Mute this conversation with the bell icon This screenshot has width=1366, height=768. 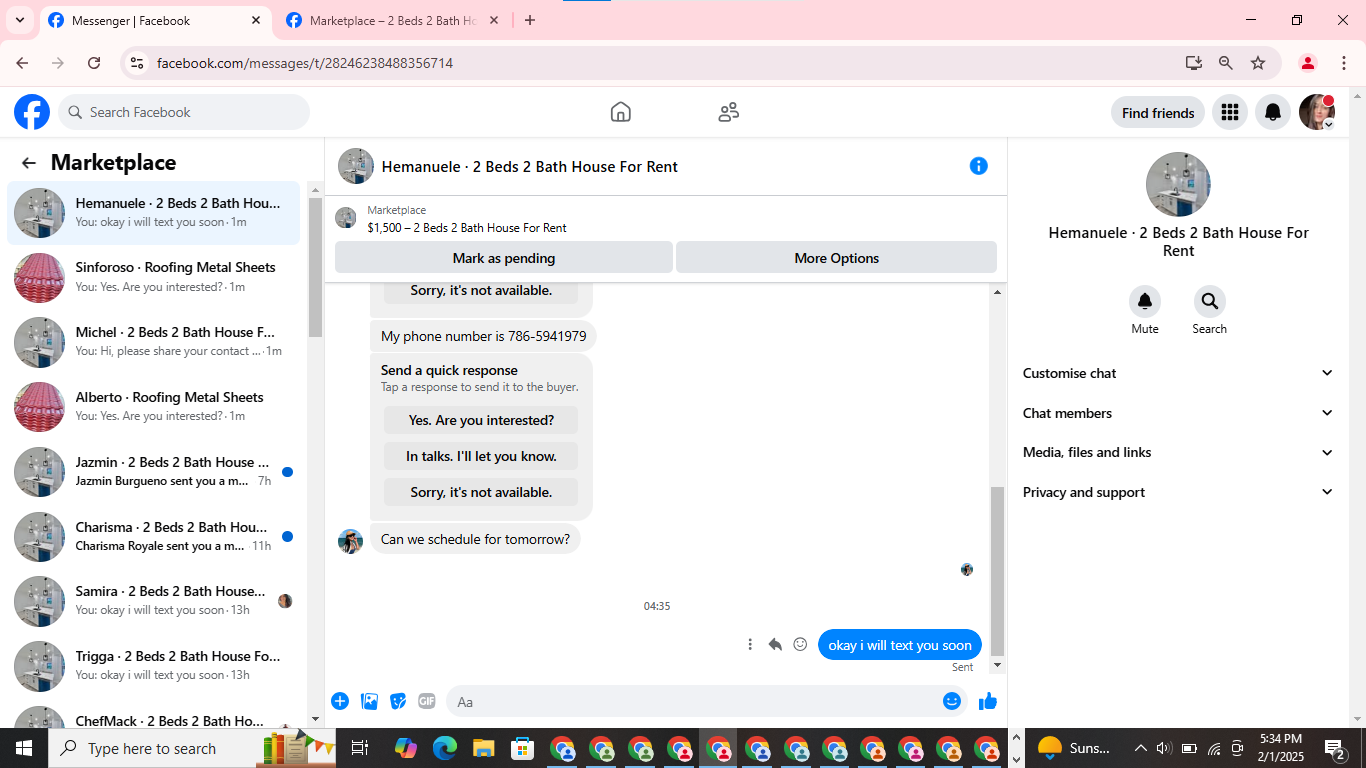(x=1145, y=301)
